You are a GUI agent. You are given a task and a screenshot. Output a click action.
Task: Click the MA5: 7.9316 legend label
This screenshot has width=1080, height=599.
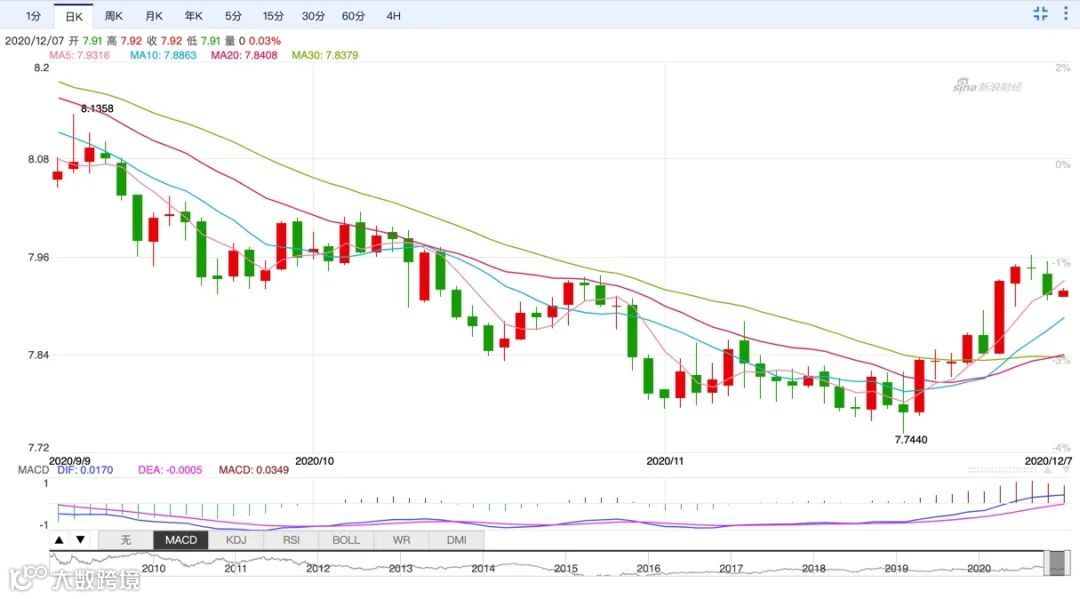(x=79, y=55)
